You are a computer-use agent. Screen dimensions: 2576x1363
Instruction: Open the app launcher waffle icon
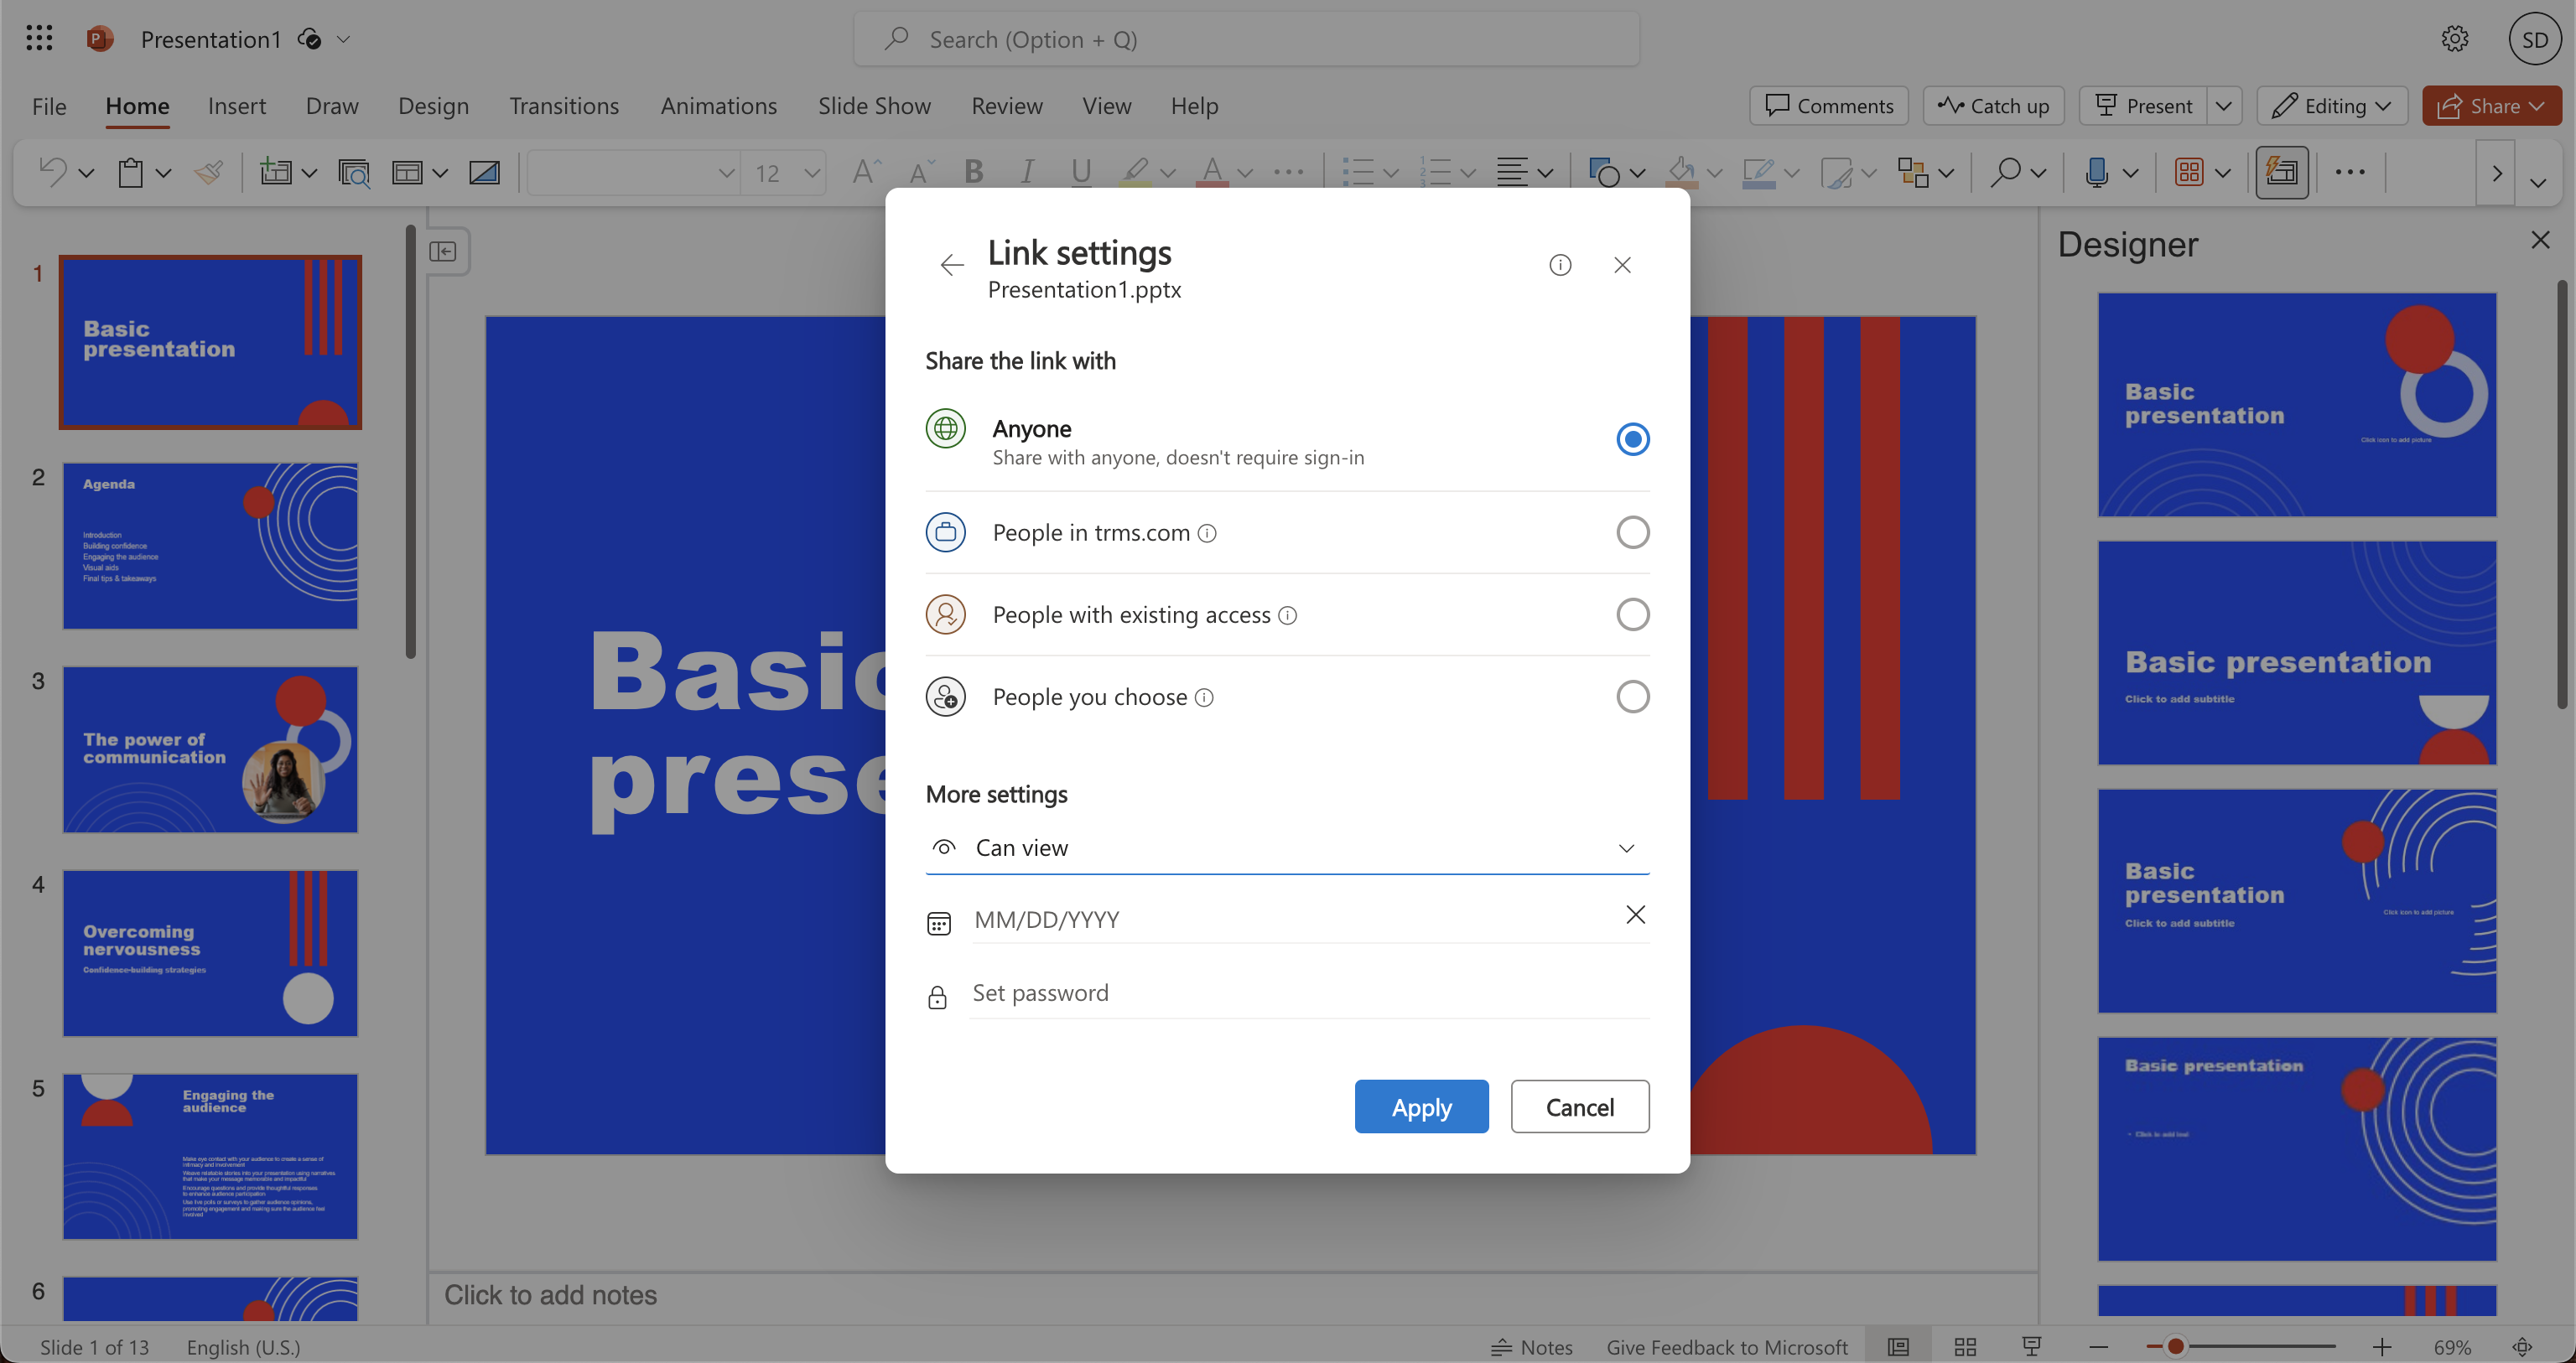tap(39, 39)
